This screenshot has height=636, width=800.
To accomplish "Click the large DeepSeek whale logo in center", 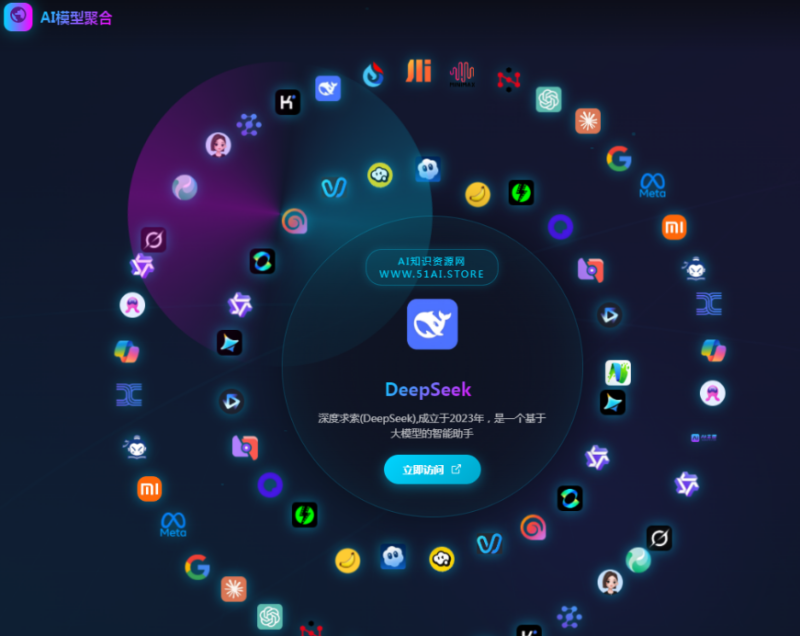I will pyautogui.click(x=432, y=324).
